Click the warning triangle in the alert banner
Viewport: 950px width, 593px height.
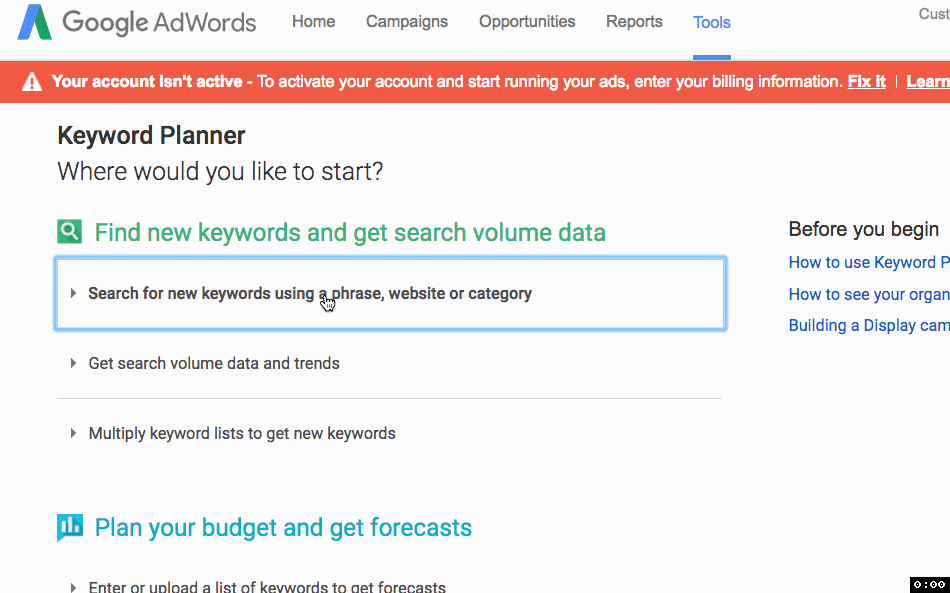tap(31, 80)
